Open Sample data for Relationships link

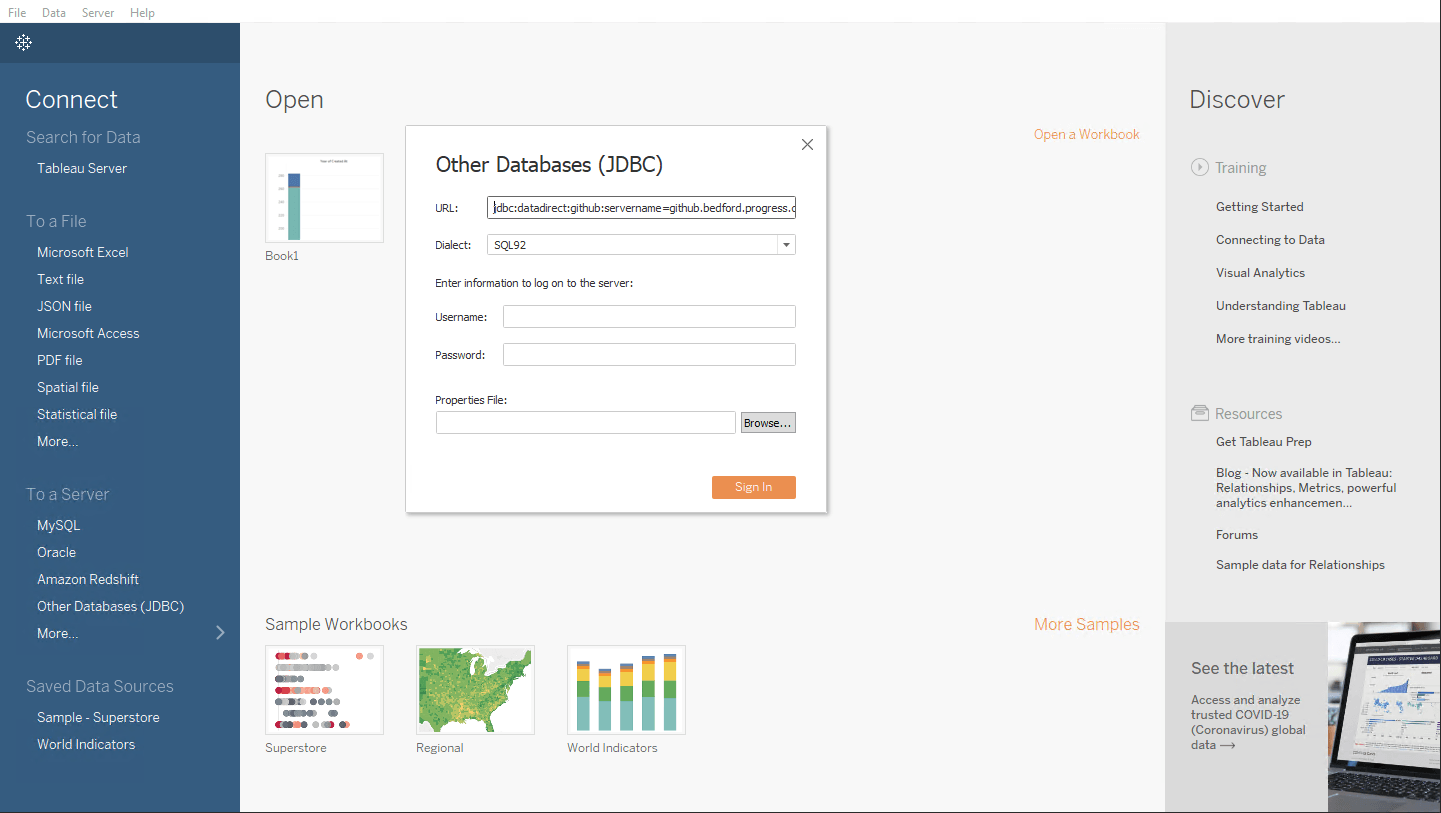point(1300,565)
